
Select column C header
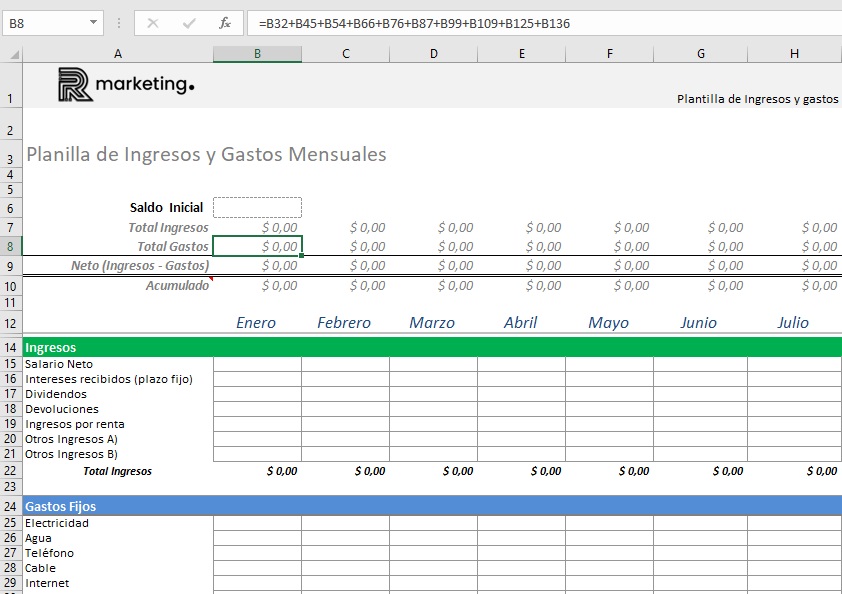click(345, 54)
